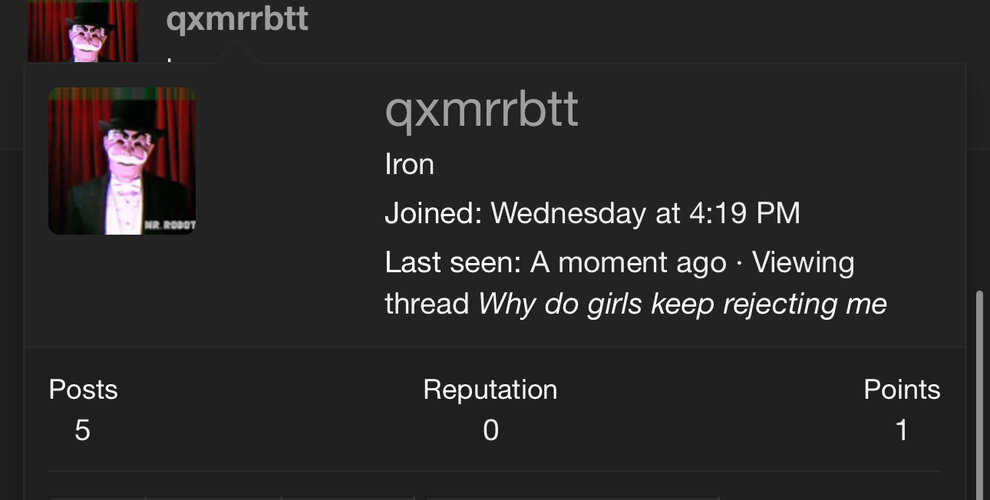The width and height of the screenshot is (990, 500).
Task: Click the word Viewing in the activity line
Action: (x=802, y=262)
